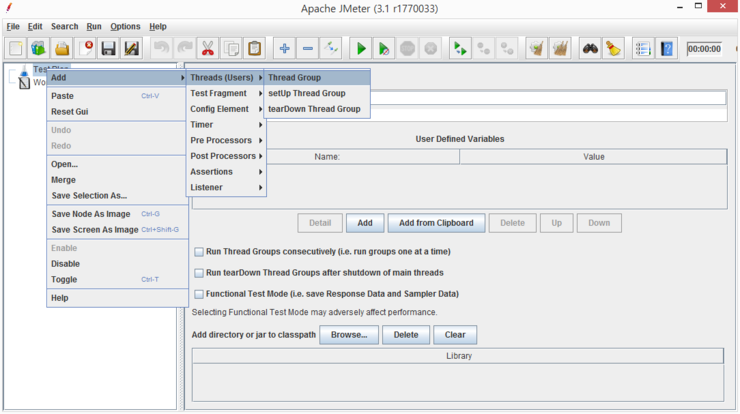Expand the Post Processors submenu
This screenshot has height=414, width=740.
click(226, 156)
